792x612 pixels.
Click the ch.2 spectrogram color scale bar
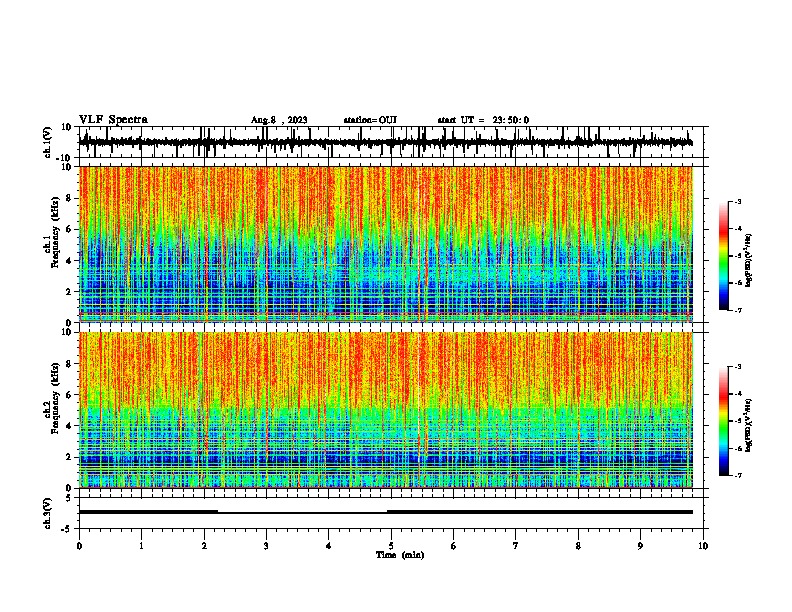(723, 421)
